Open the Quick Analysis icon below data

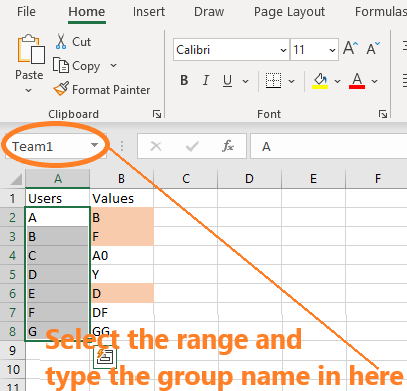point(105,357)
